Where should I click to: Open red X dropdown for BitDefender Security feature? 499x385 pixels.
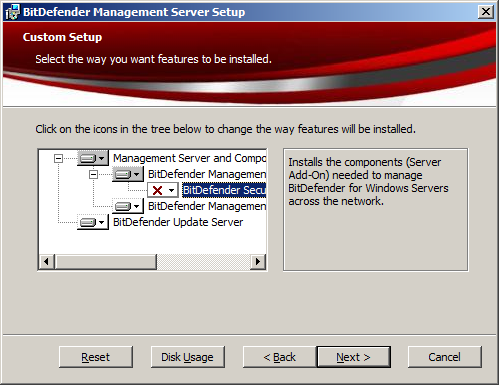point(163,190)
